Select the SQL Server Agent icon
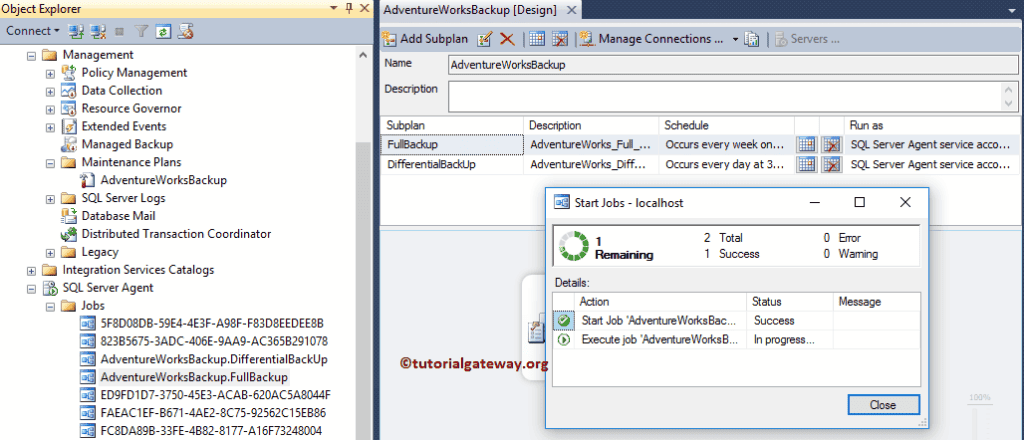This screenshot has height=440, width=1024. (x=50, y=287)
